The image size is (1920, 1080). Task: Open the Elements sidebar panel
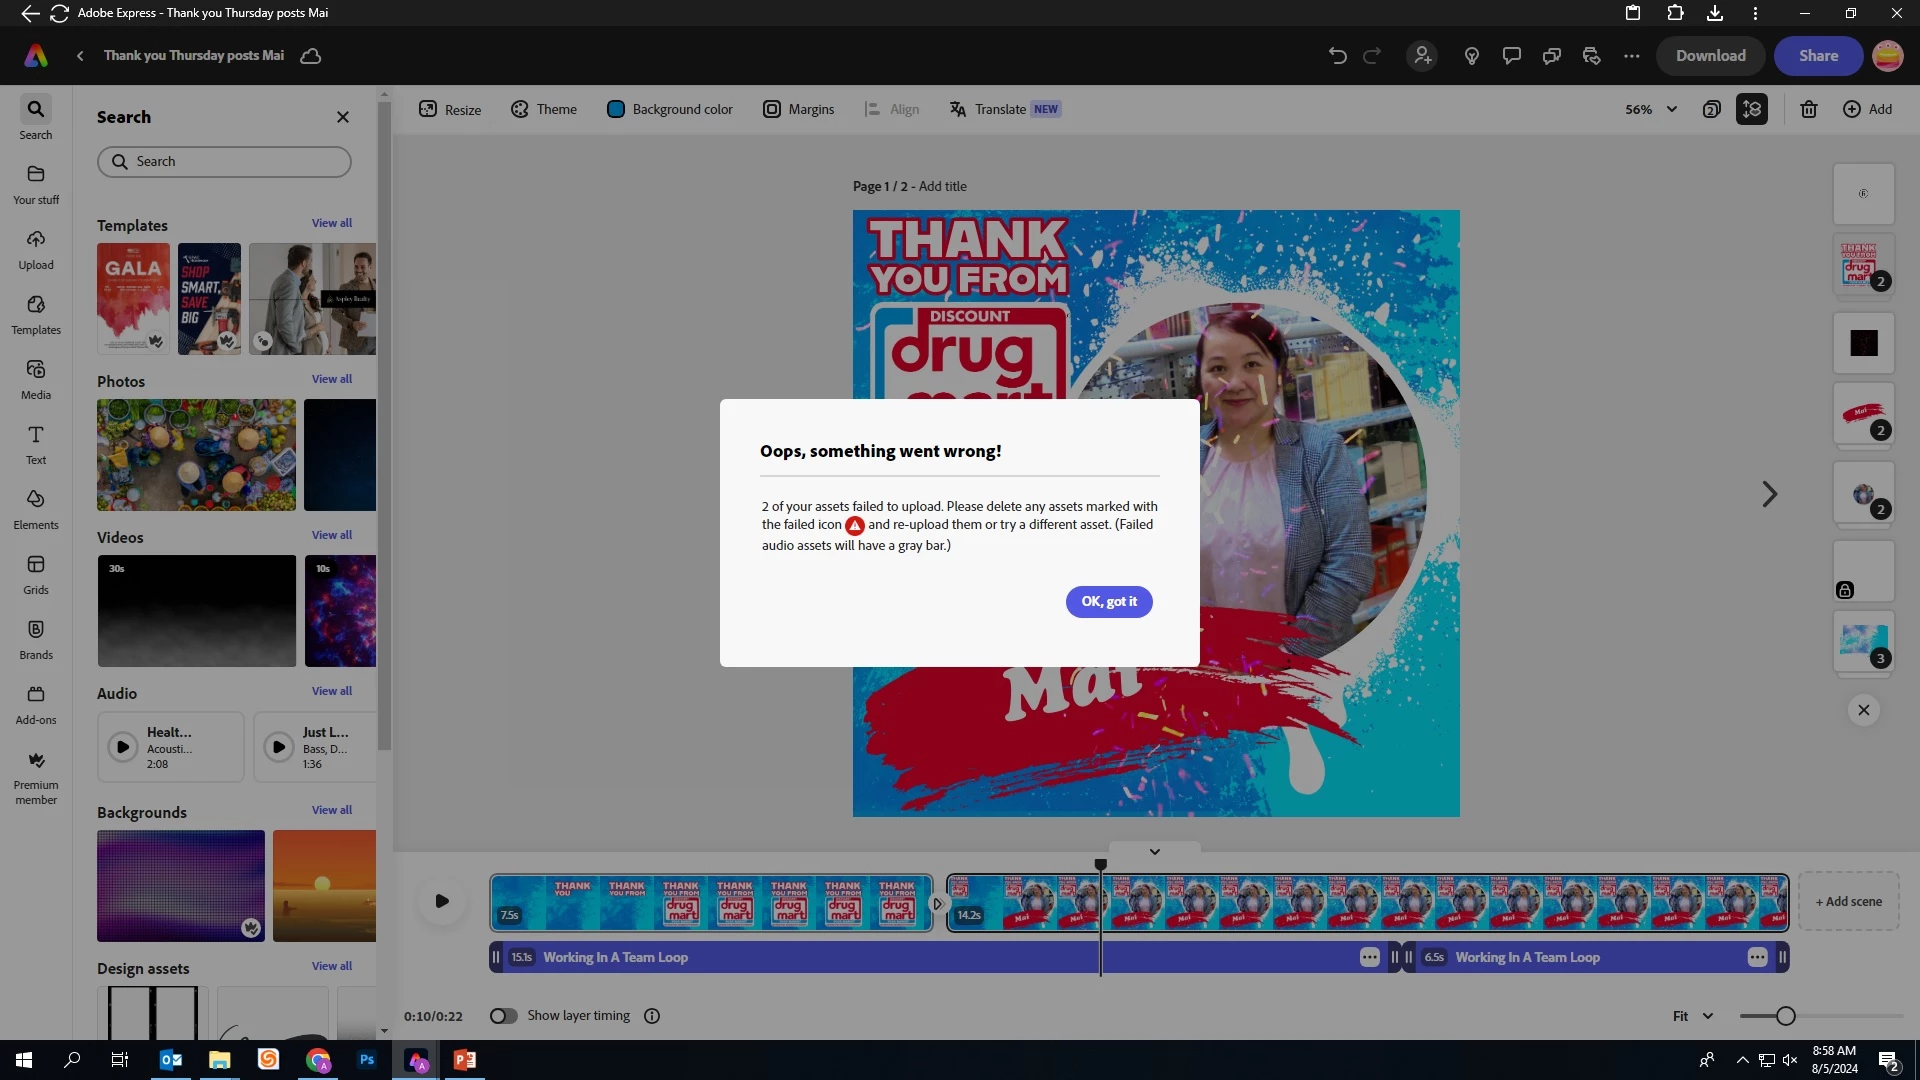click(x=36, y=510)
